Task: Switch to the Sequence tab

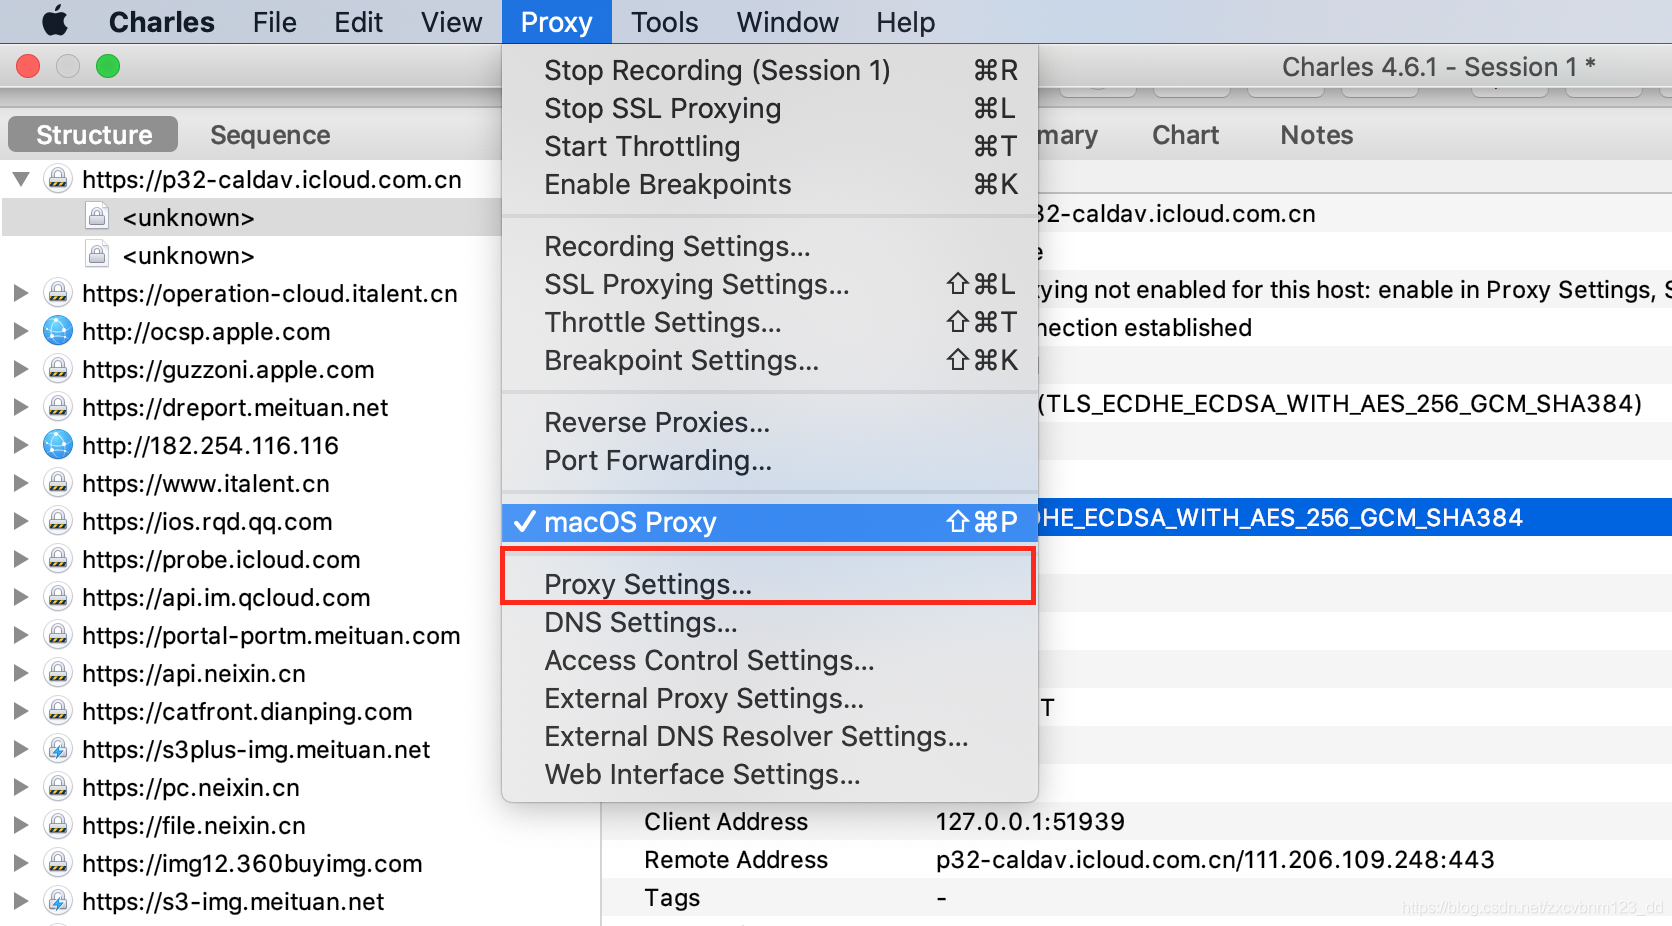Action: 270,134
